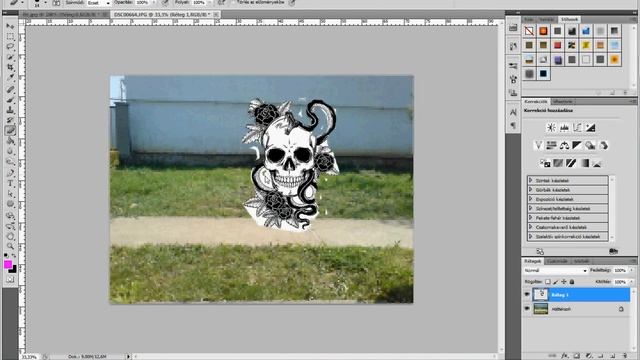Set background black color swatch
Screen dimensions: 640x360
pos(13,269)
